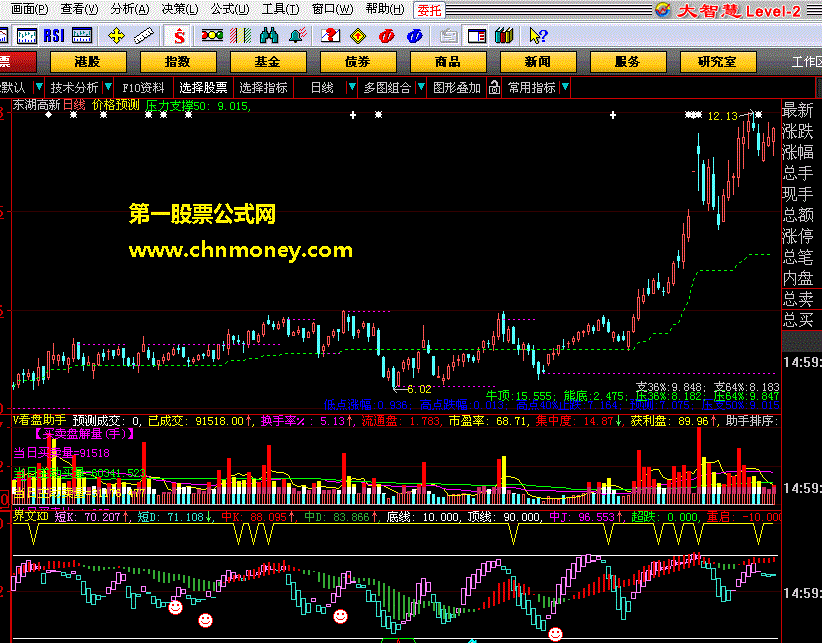
Task: Open the 公式(U) menu
Action: pyautogui.click(x=230, y=9)
